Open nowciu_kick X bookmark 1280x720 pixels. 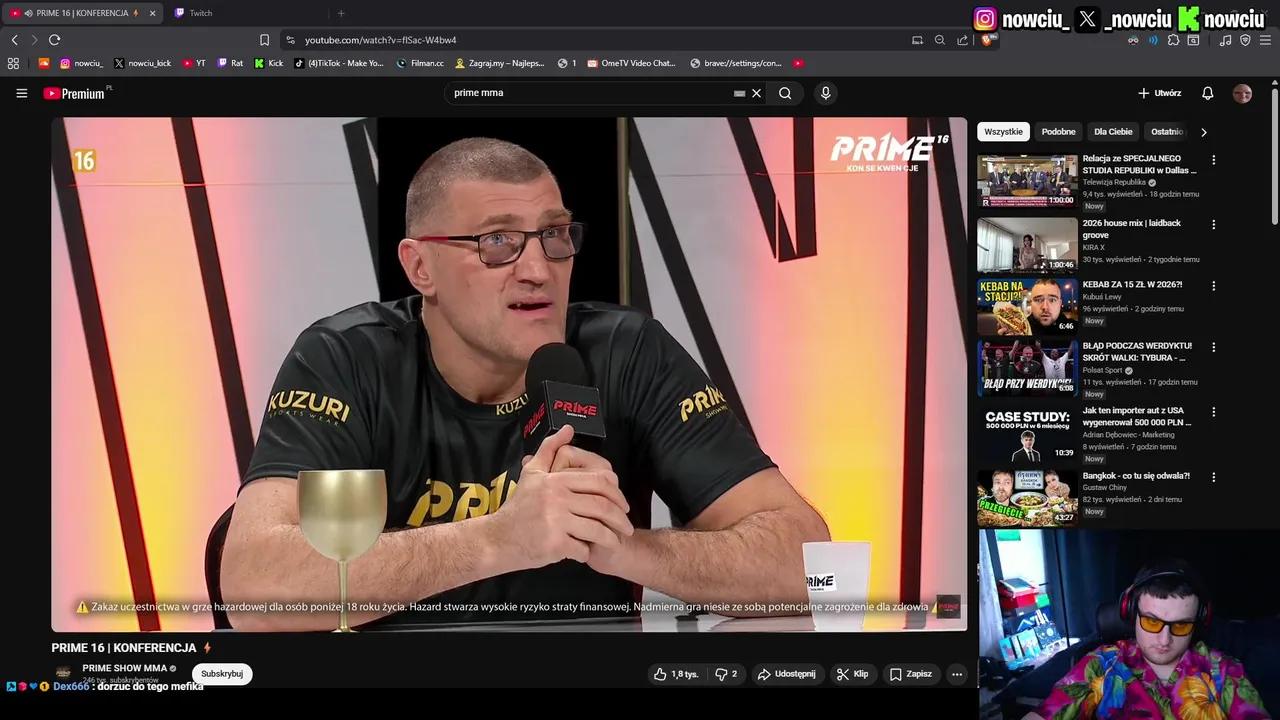pos(142,63)
